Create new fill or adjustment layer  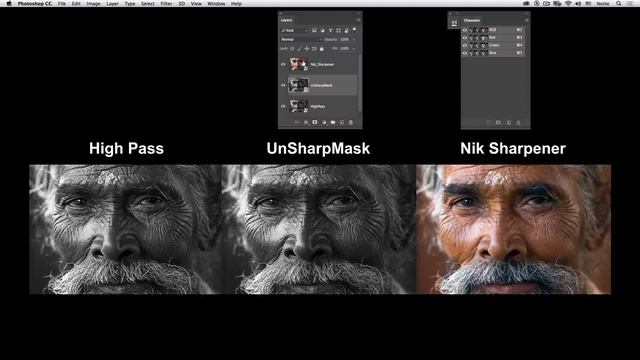[324, 122]
